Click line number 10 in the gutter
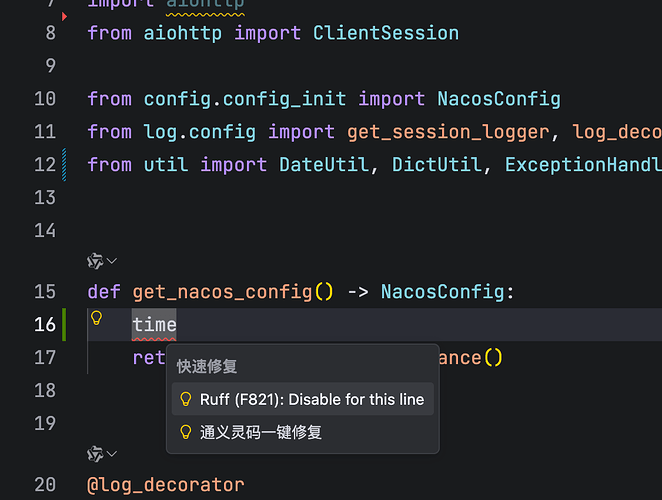The height and width of the screenshot is (500, 662). (x=45, y=99)
